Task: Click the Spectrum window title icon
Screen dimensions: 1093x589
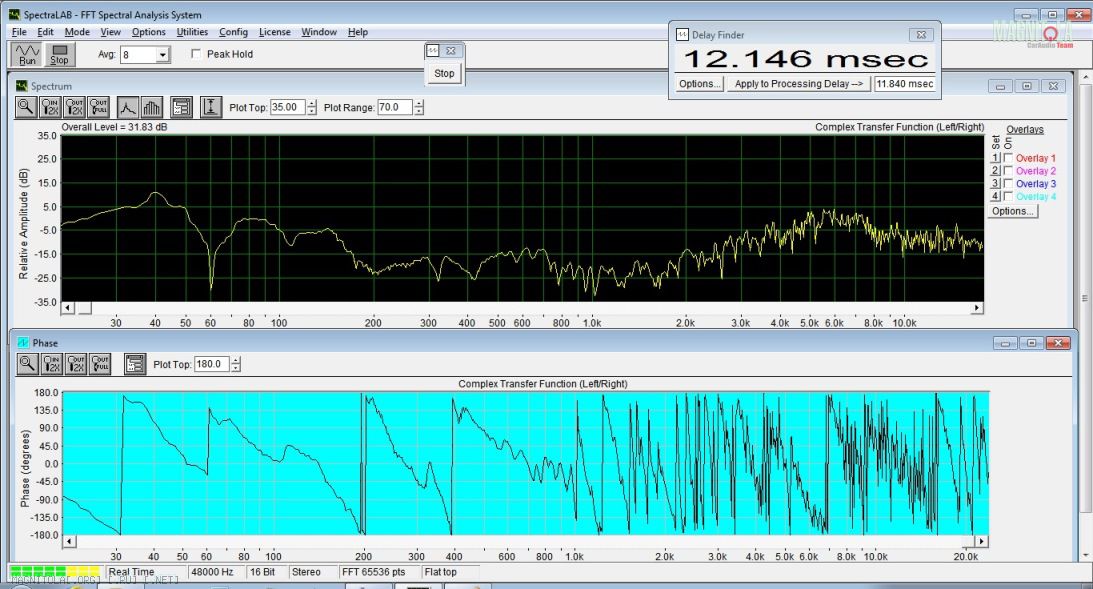Action: pyautogui.click(x=22, y=86)
